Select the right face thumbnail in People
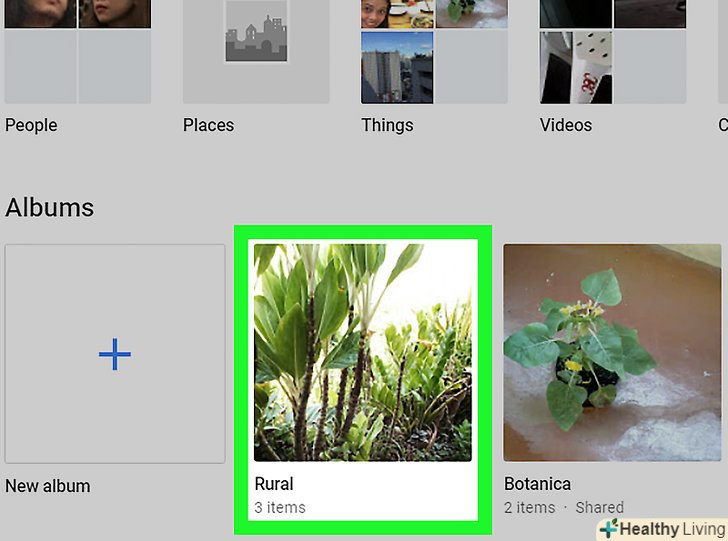Image resolution: width=728 pixels, height=541 pixels. (114, 13)
